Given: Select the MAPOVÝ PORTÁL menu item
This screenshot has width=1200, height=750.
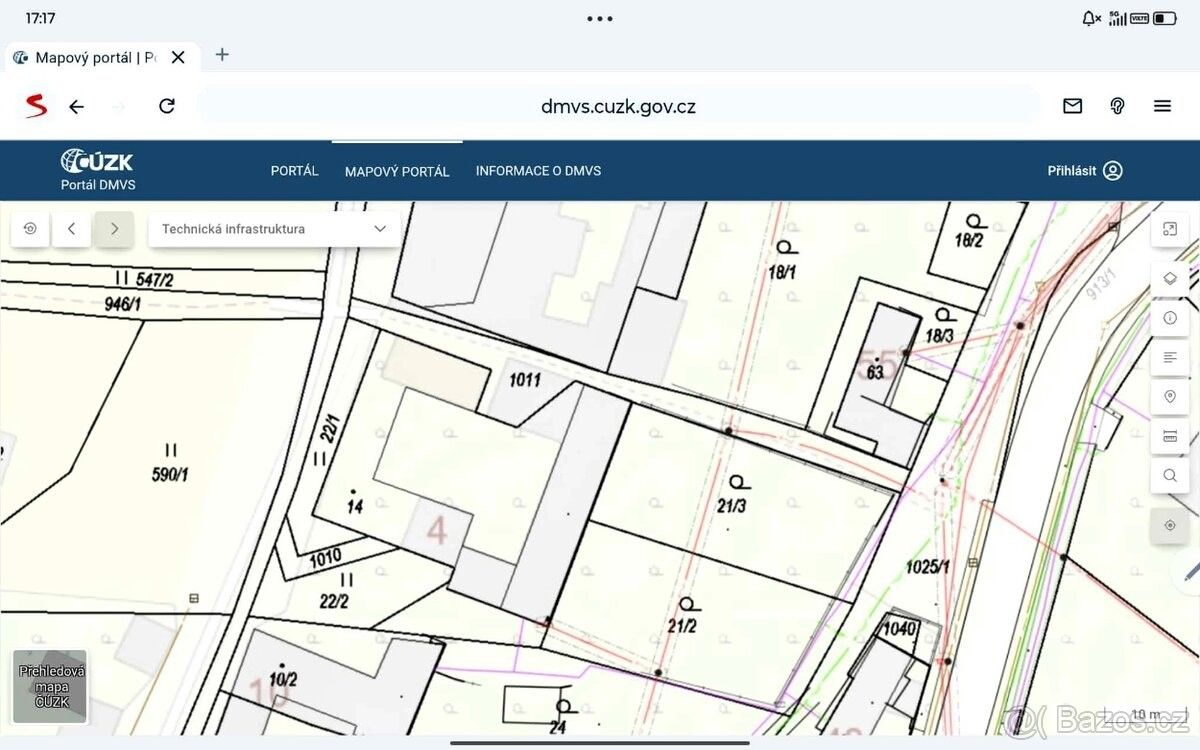Looking at the screenshot, I should pyautogui.click(x=397, y=172).
